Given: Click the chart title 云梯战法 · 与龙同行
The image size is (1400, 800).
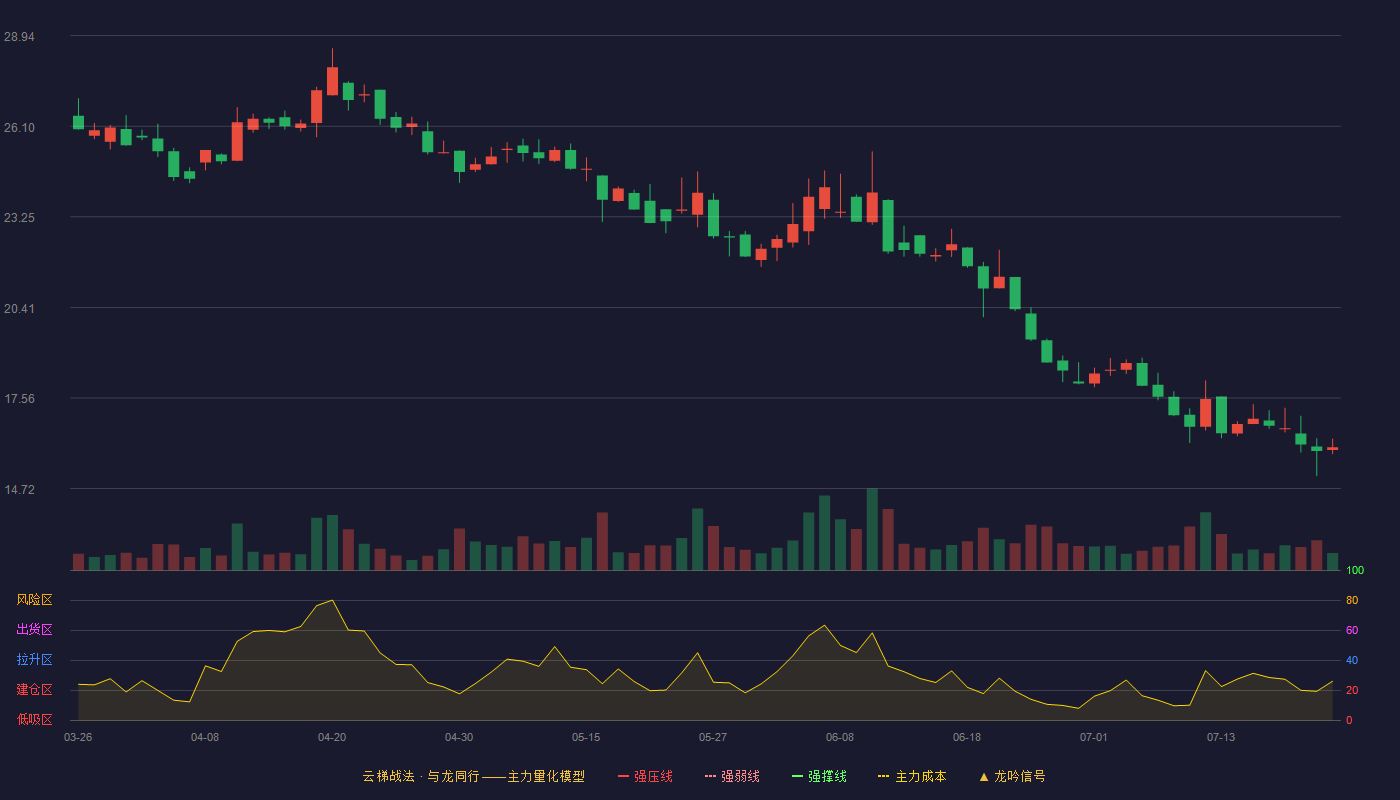Looking at the screenshot, I should [x=421, y=776].
